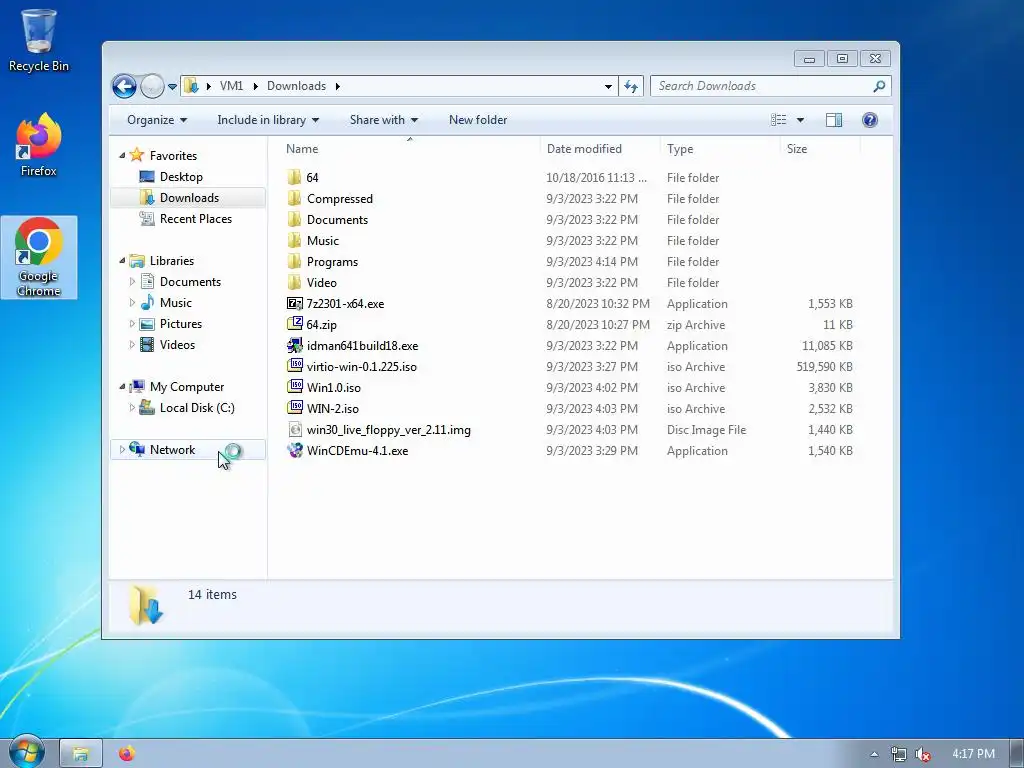Toggle the preview pane button

tap(834, 120)
